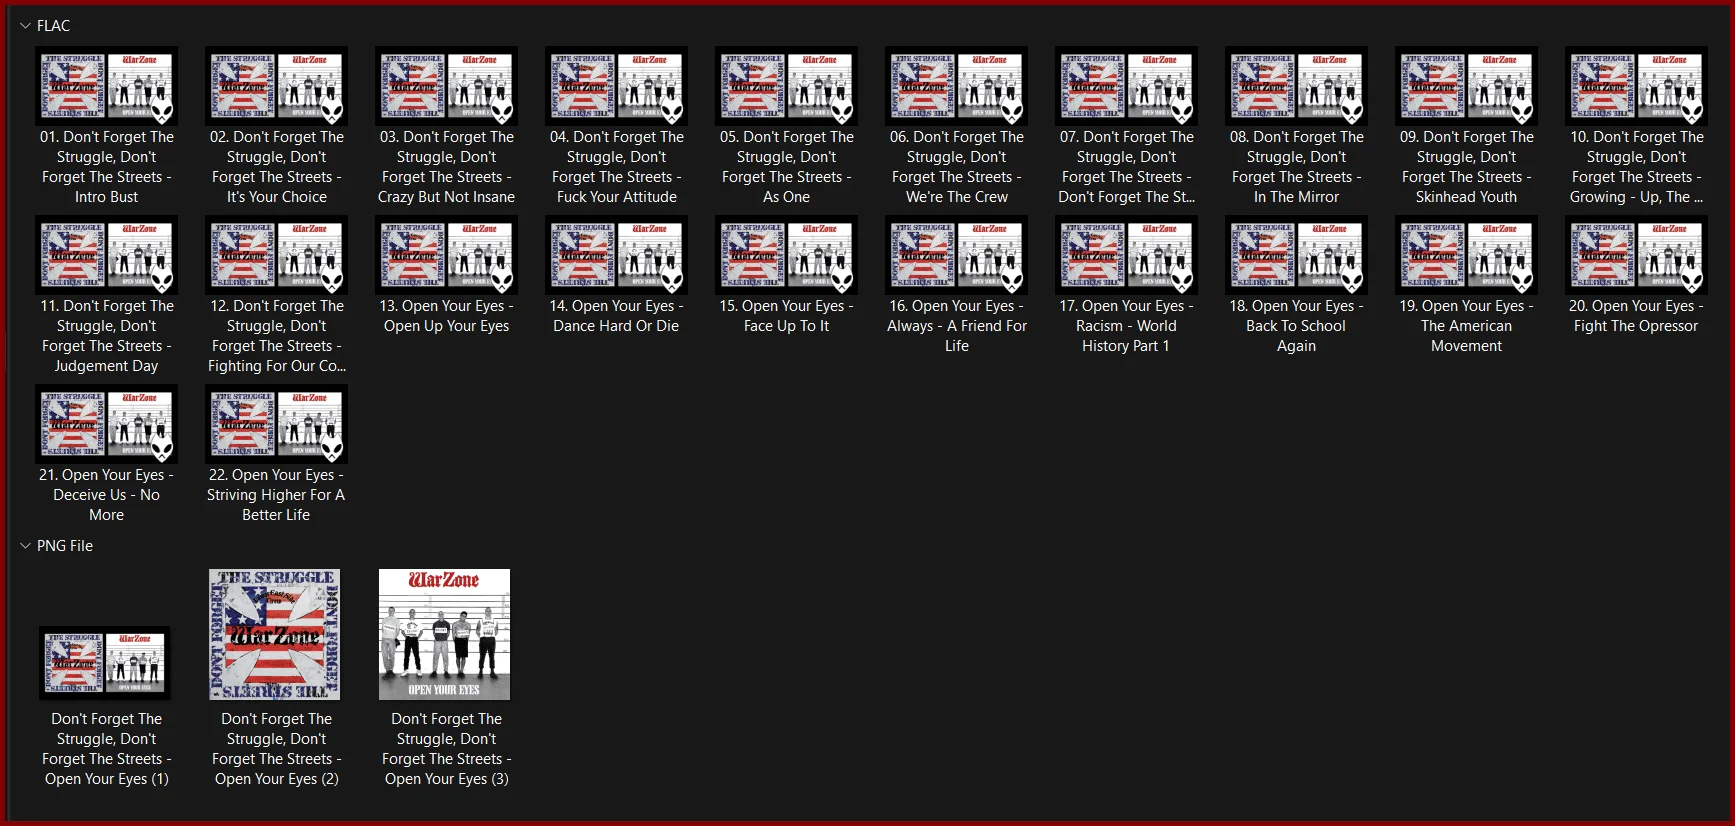Open PNG thumbnail Open Your Eyes (2)
This screenshot has width=1735, height=826.
pyautogui.click(x=275, y=634)
